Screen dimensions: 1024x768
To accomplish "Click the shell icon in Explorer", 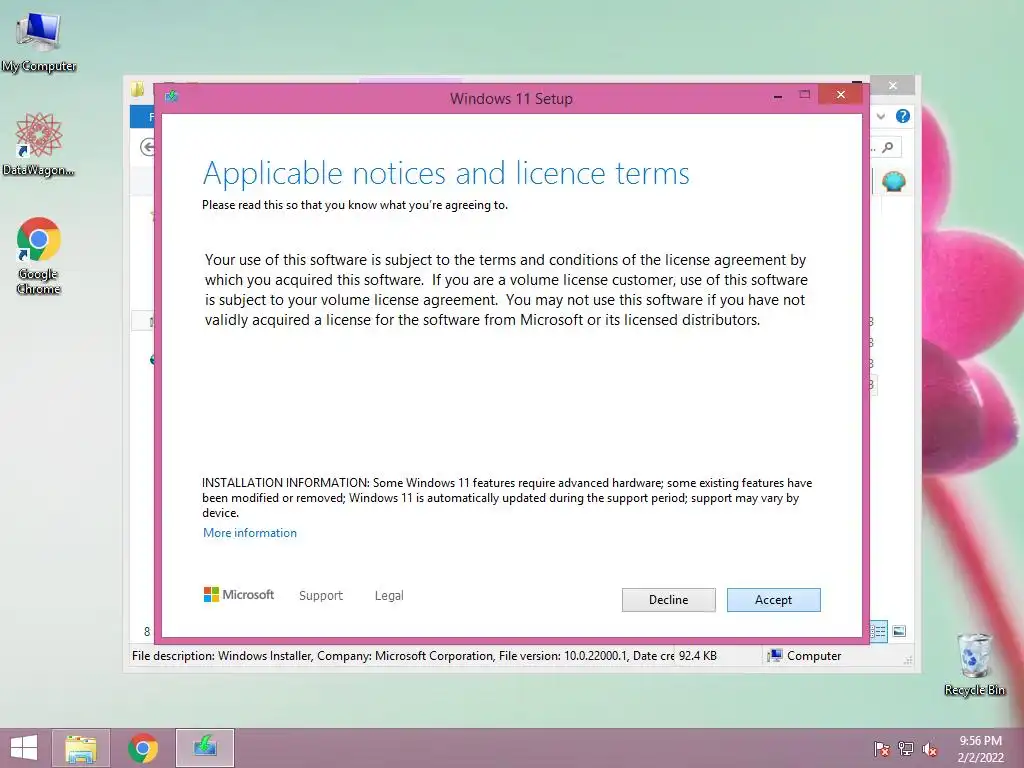I will tap(893, 181).
